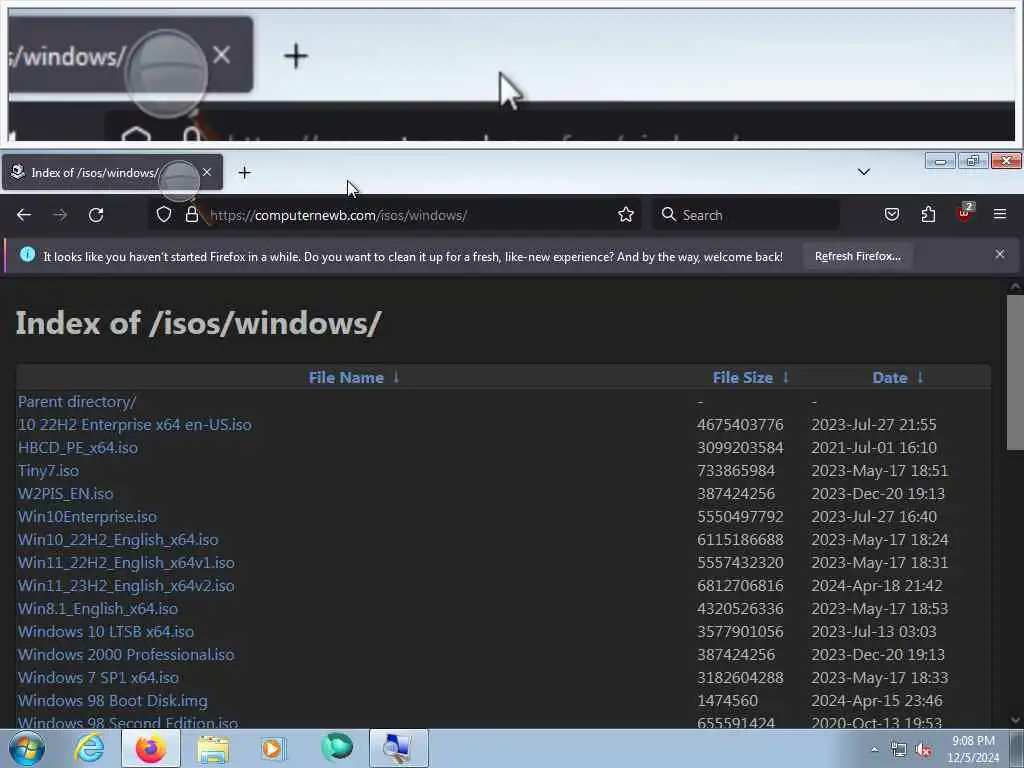Click Windows 98 Boot Disk.img link

(x=113, y=701)
